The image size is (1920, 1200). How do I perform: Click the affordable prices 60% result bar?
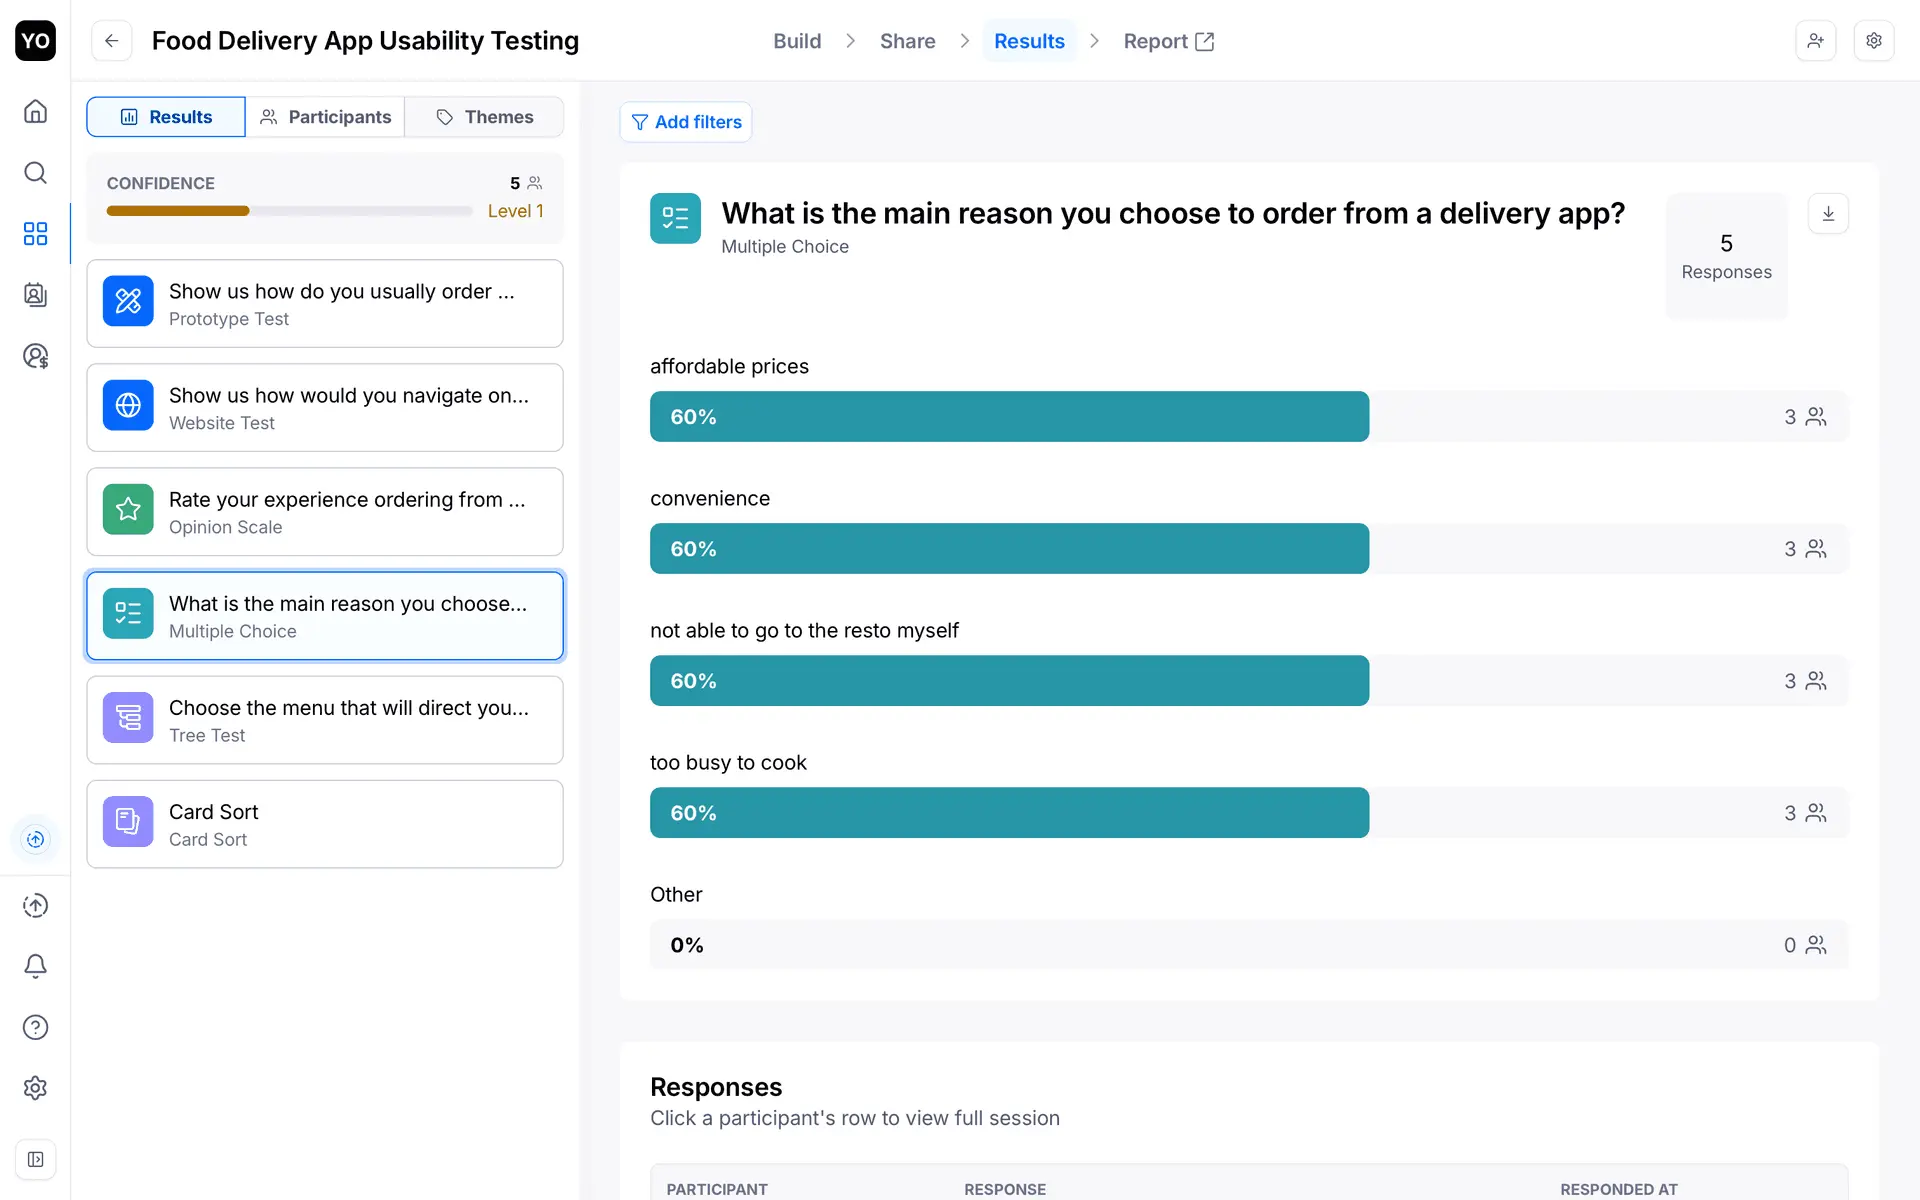1009,417
